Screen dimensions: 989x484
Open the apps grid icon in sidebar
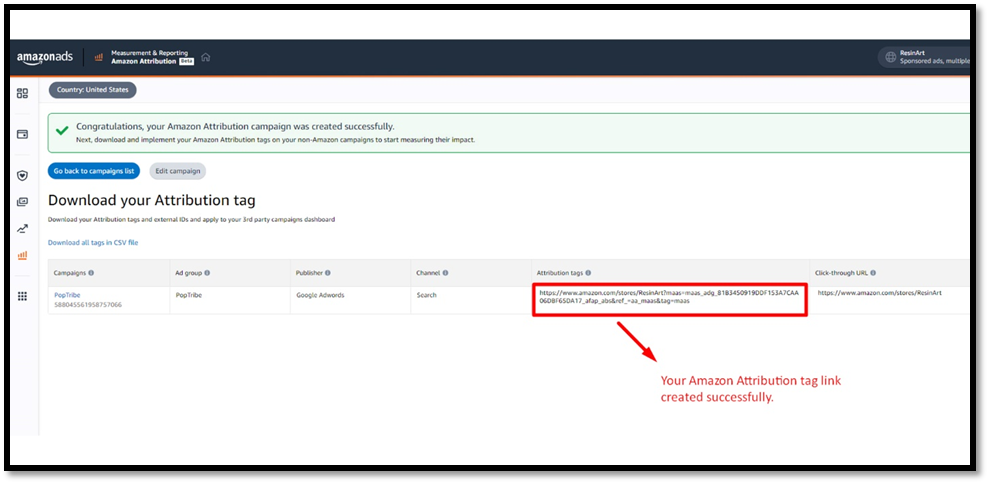pyautogui.click(x=23, y=296)
